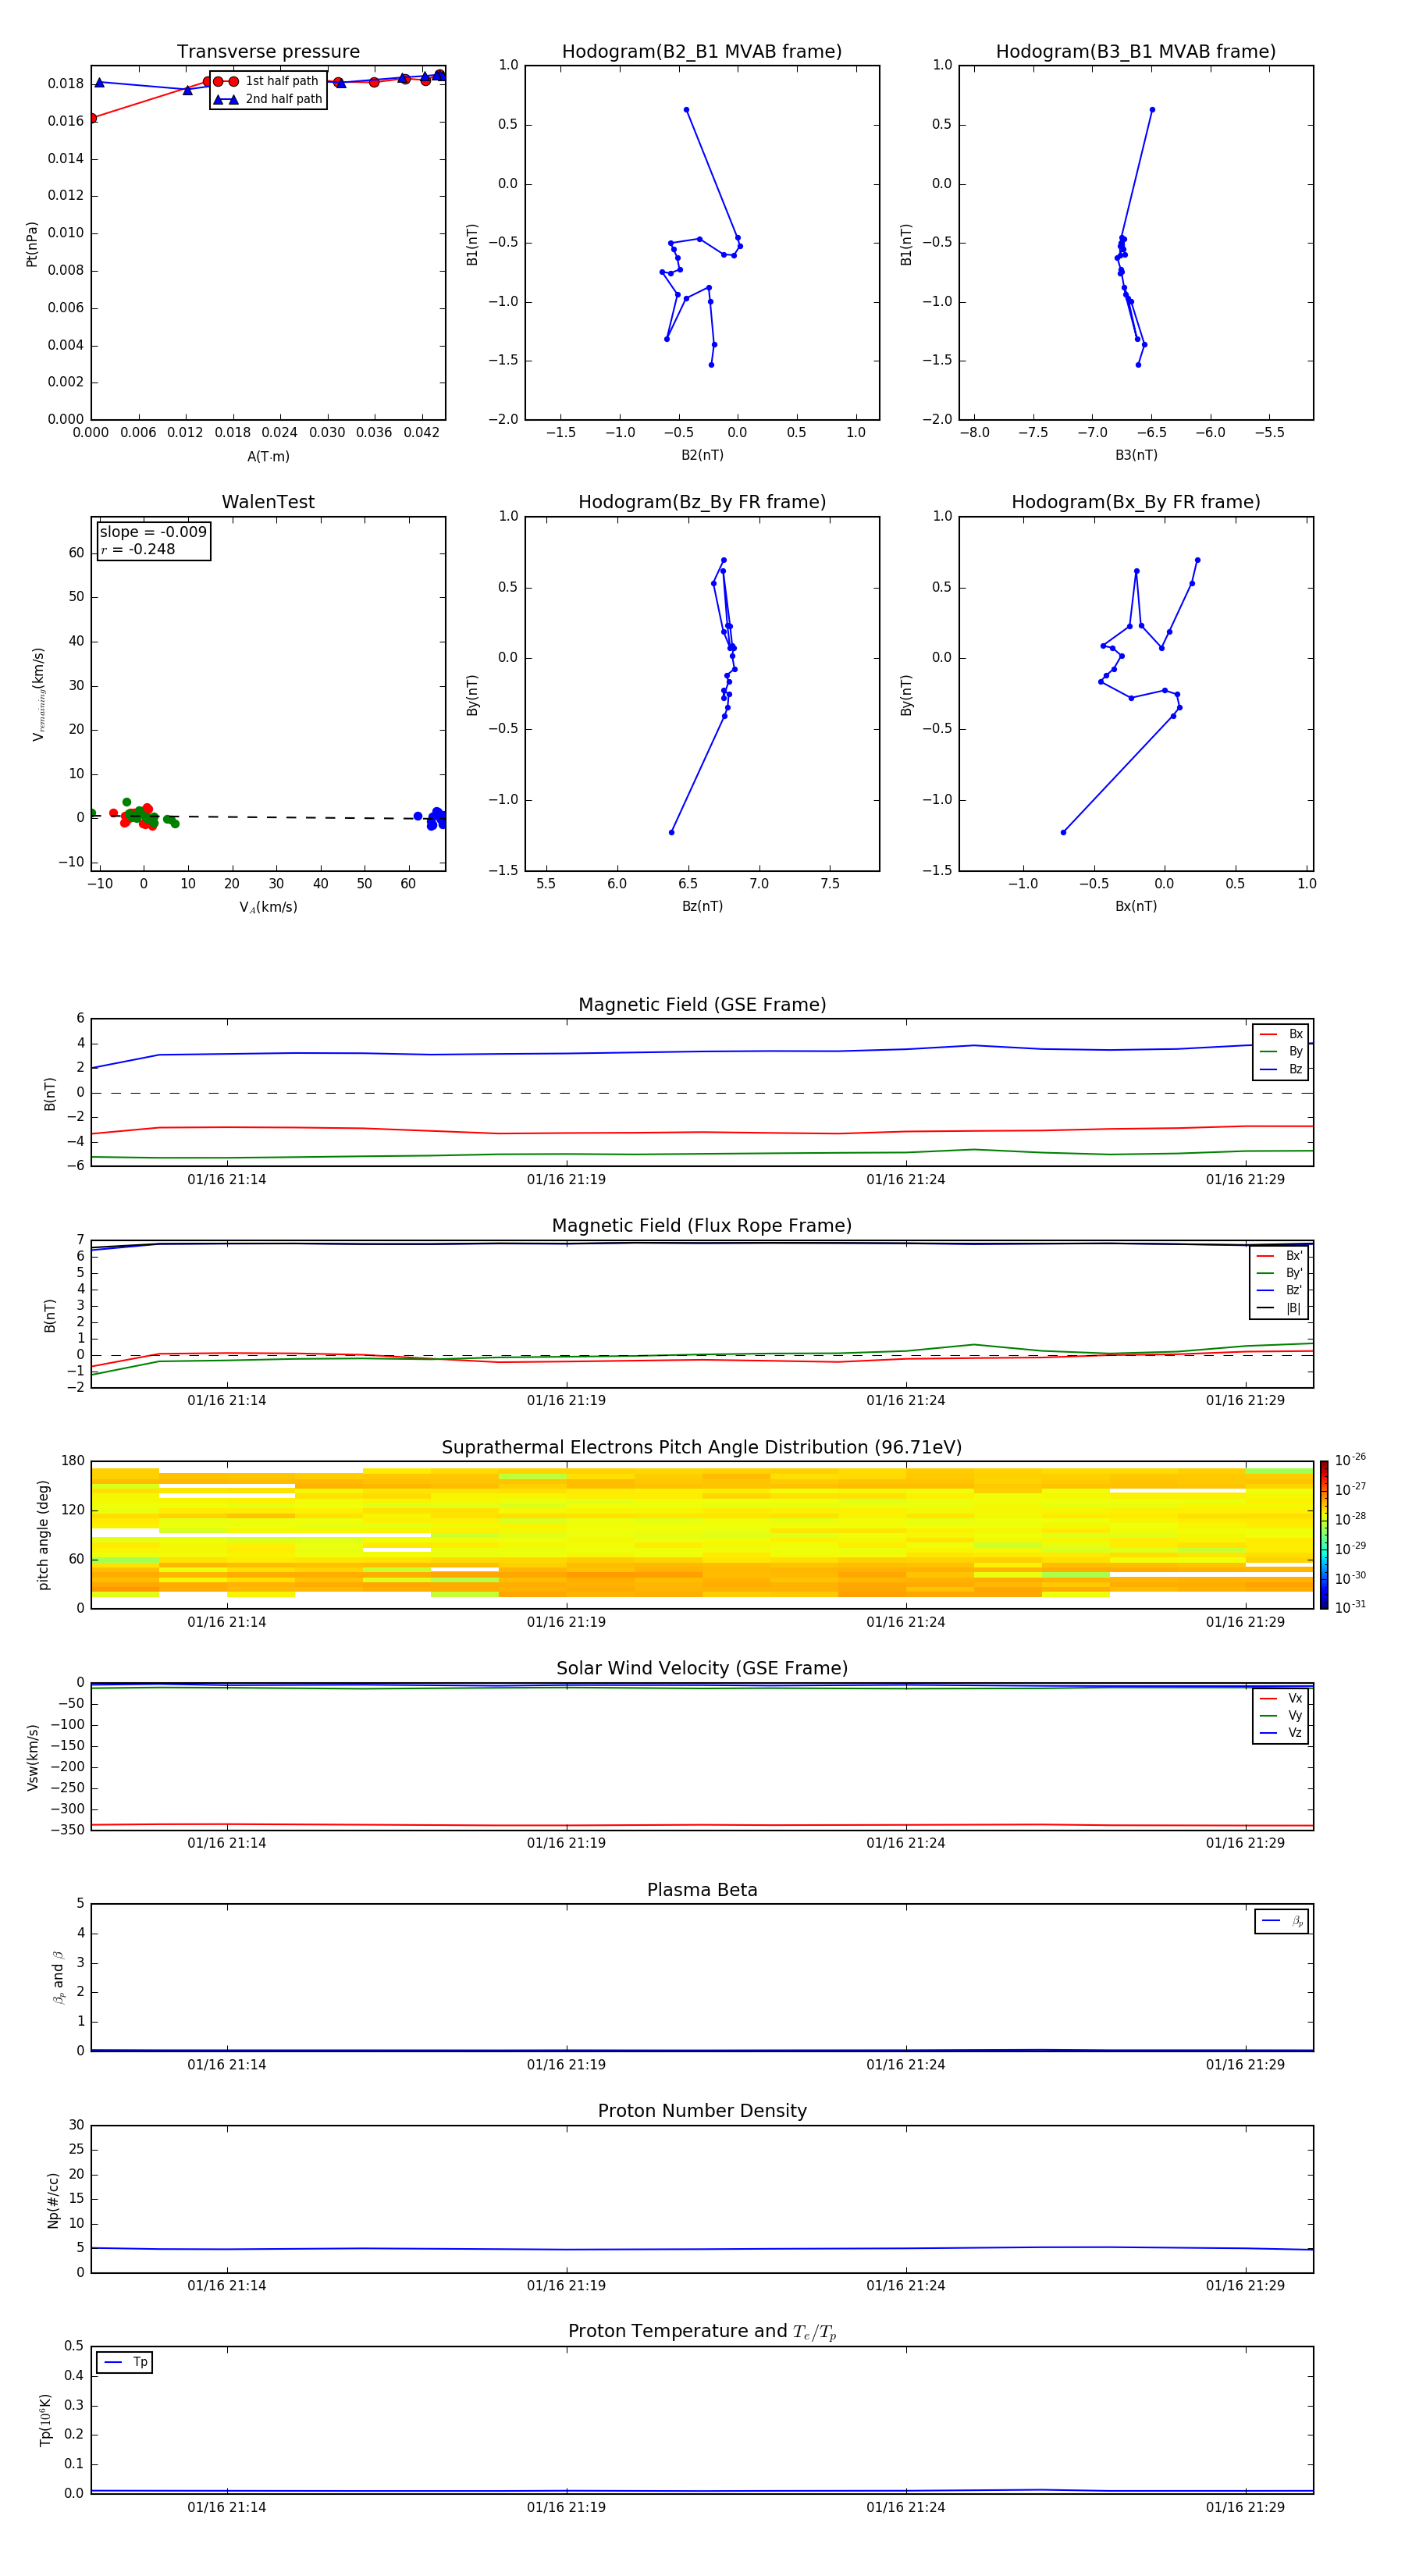
Task: Click the "Solar Wind Velocity (GSE Frame)" title
Action: point(702,1669)
